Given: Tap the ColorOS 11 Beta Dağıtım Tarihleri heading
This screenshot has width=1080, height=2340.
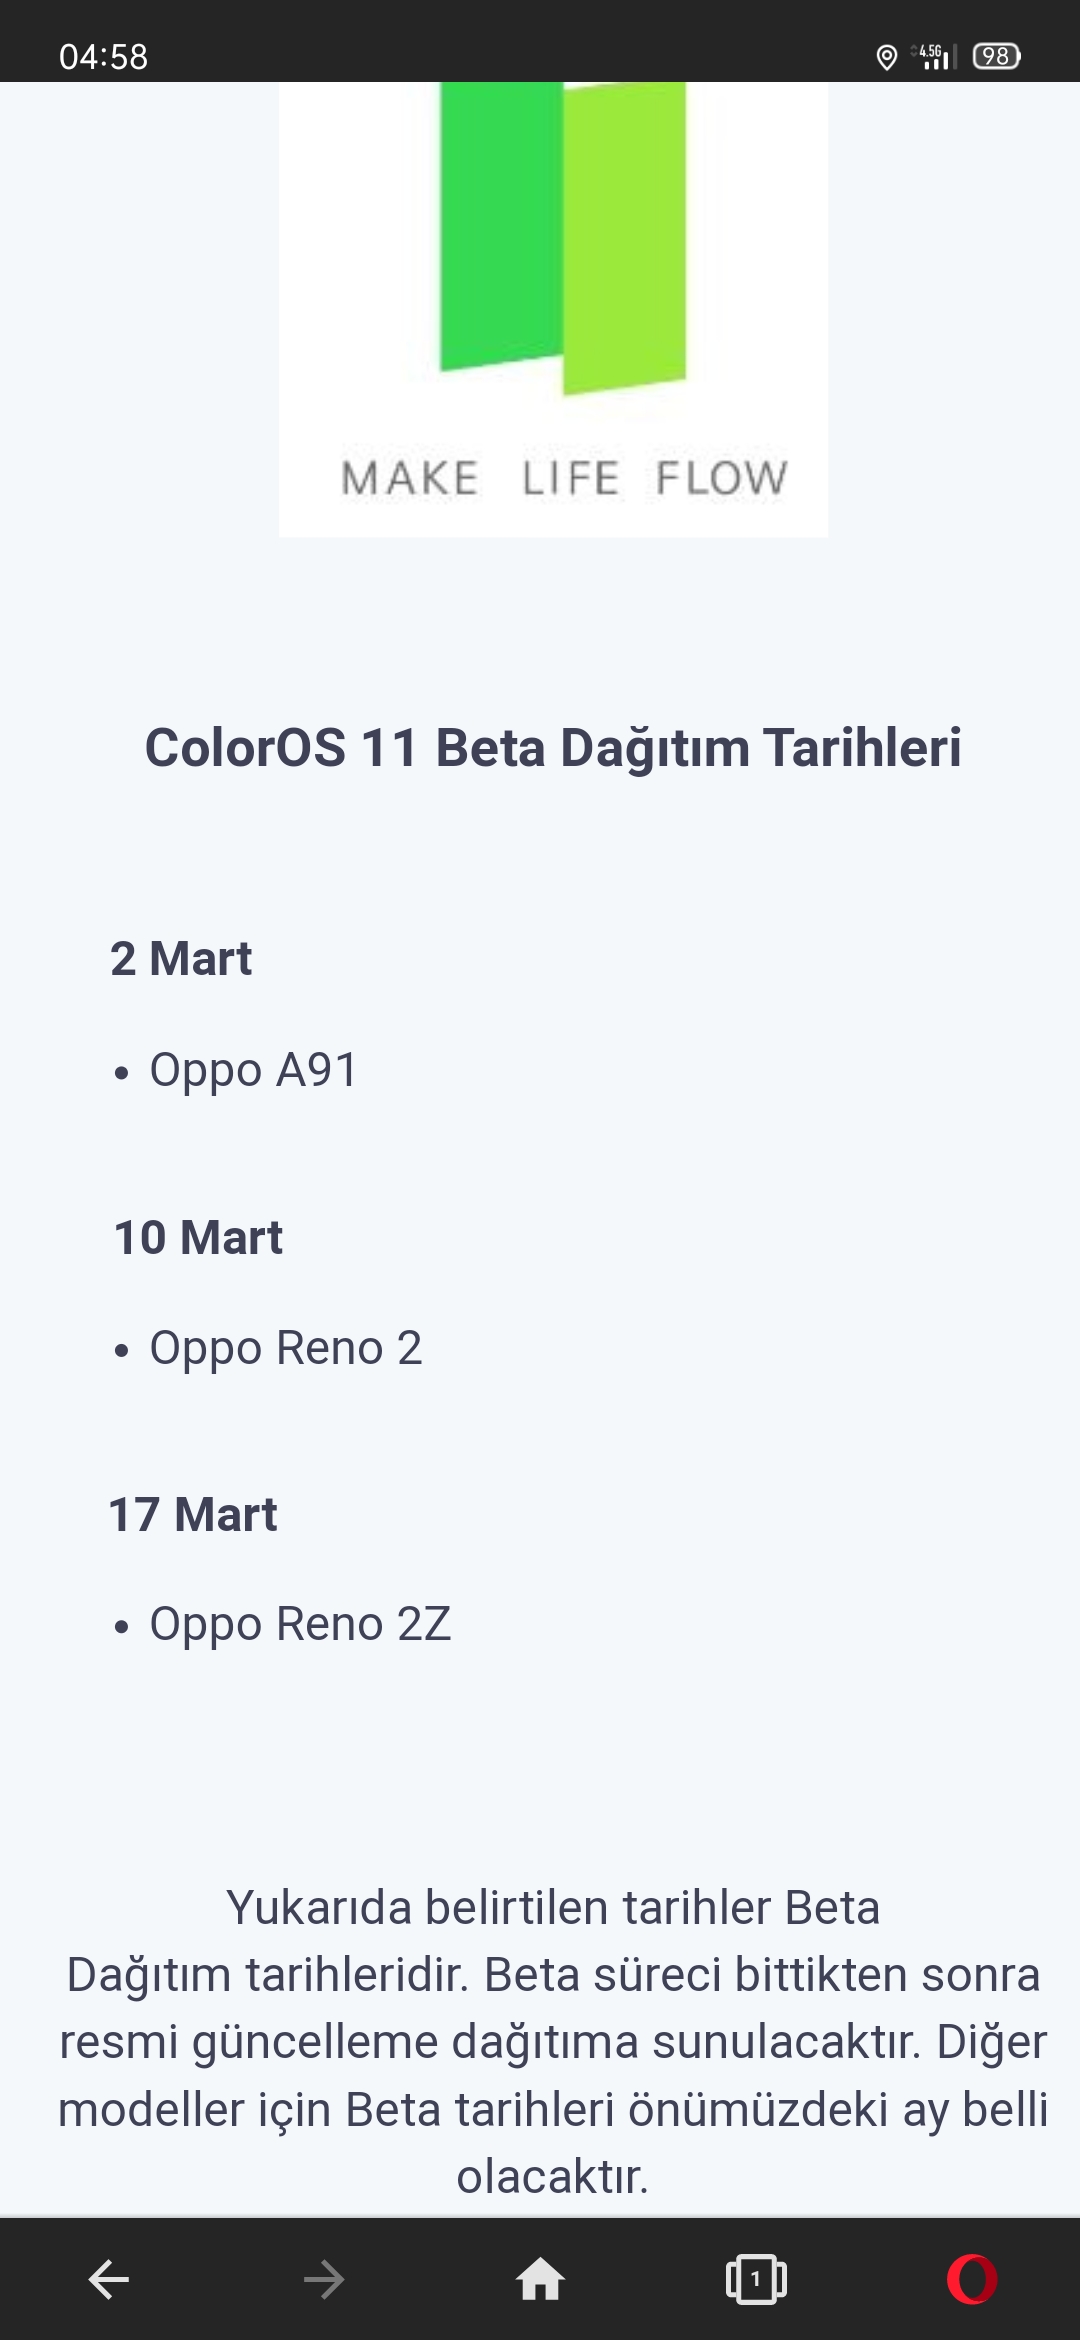Looking at the screenshot, I should (x=553, y=748).
